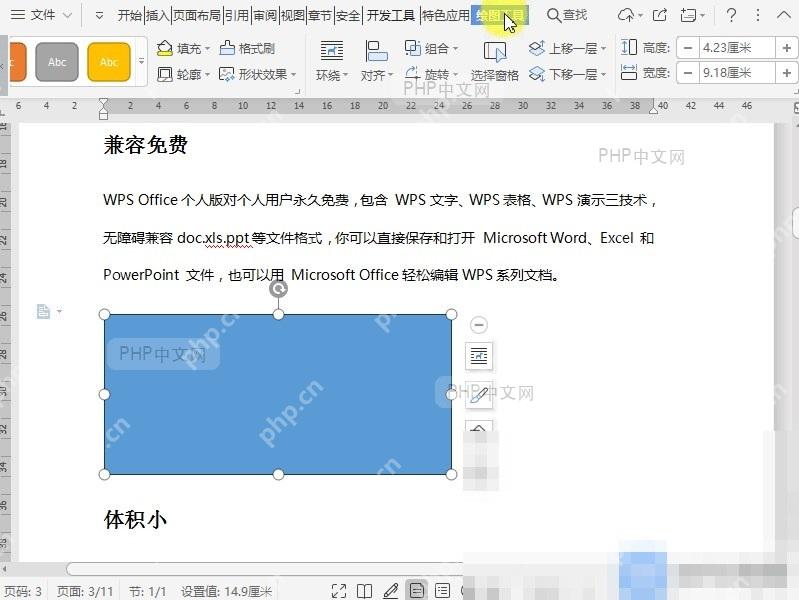The width and height of the screenshot is (799, 600).
Task: Open the 对齐 align menu
Action: 377,61
